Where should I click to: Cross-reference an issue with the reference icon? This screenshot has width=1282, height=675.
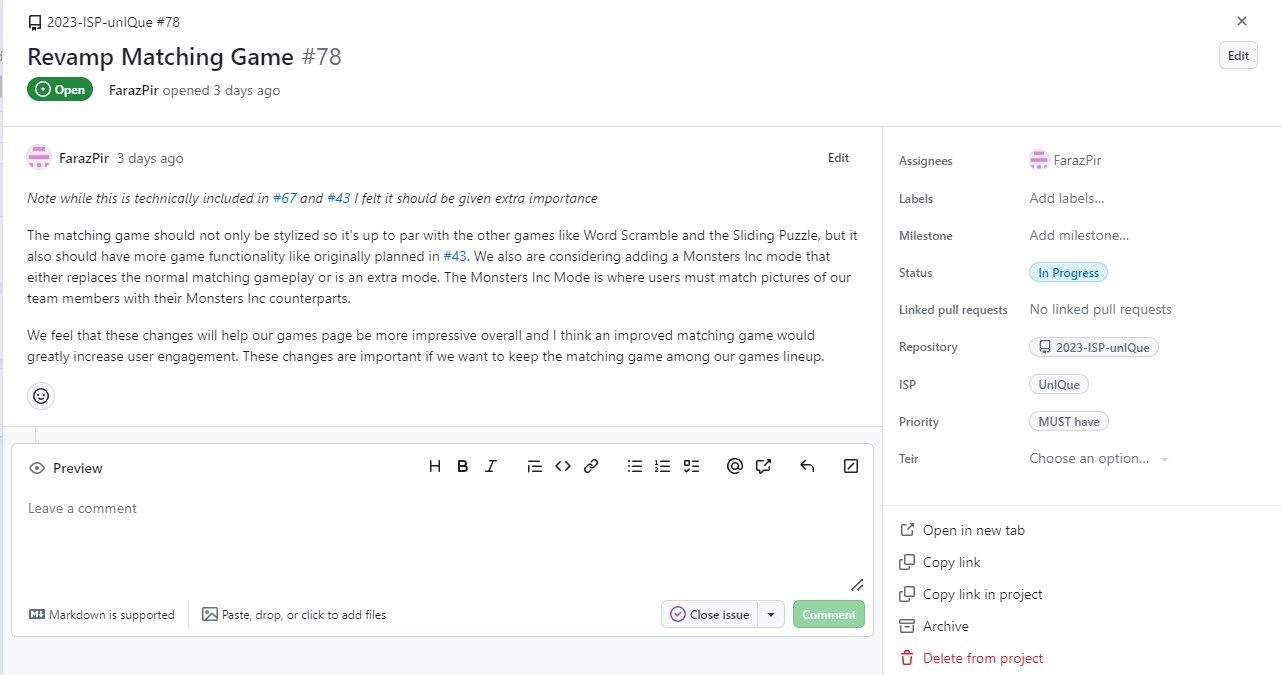pyautogui.click(x=763, y=465)
